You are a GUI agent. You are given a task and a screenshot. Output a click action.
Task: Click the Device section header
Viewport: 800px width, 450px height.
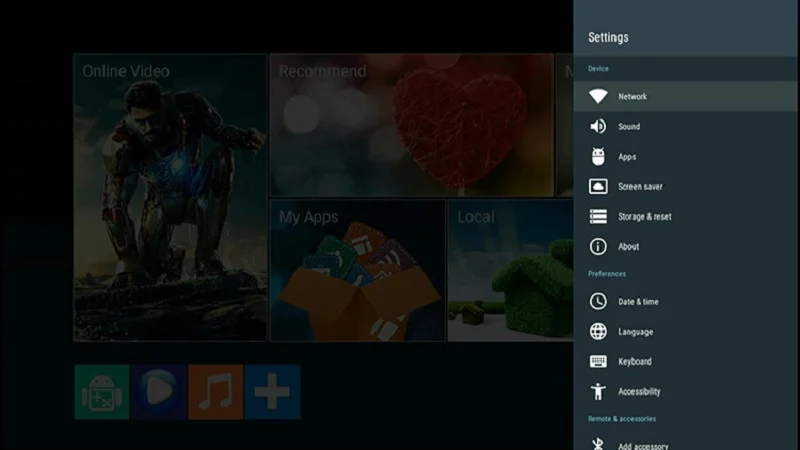pyautogui.click(x=598, y=68)
